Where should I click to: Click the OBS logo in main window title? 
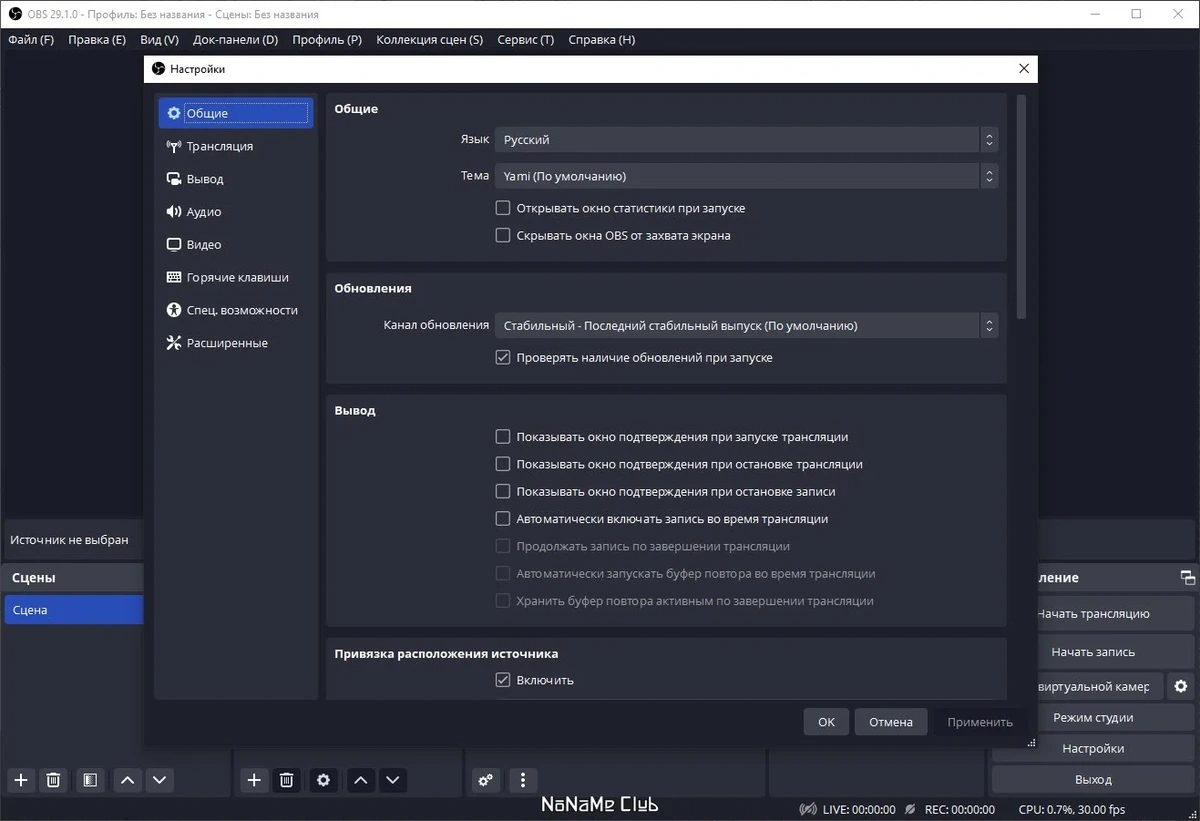pos(14,14)
